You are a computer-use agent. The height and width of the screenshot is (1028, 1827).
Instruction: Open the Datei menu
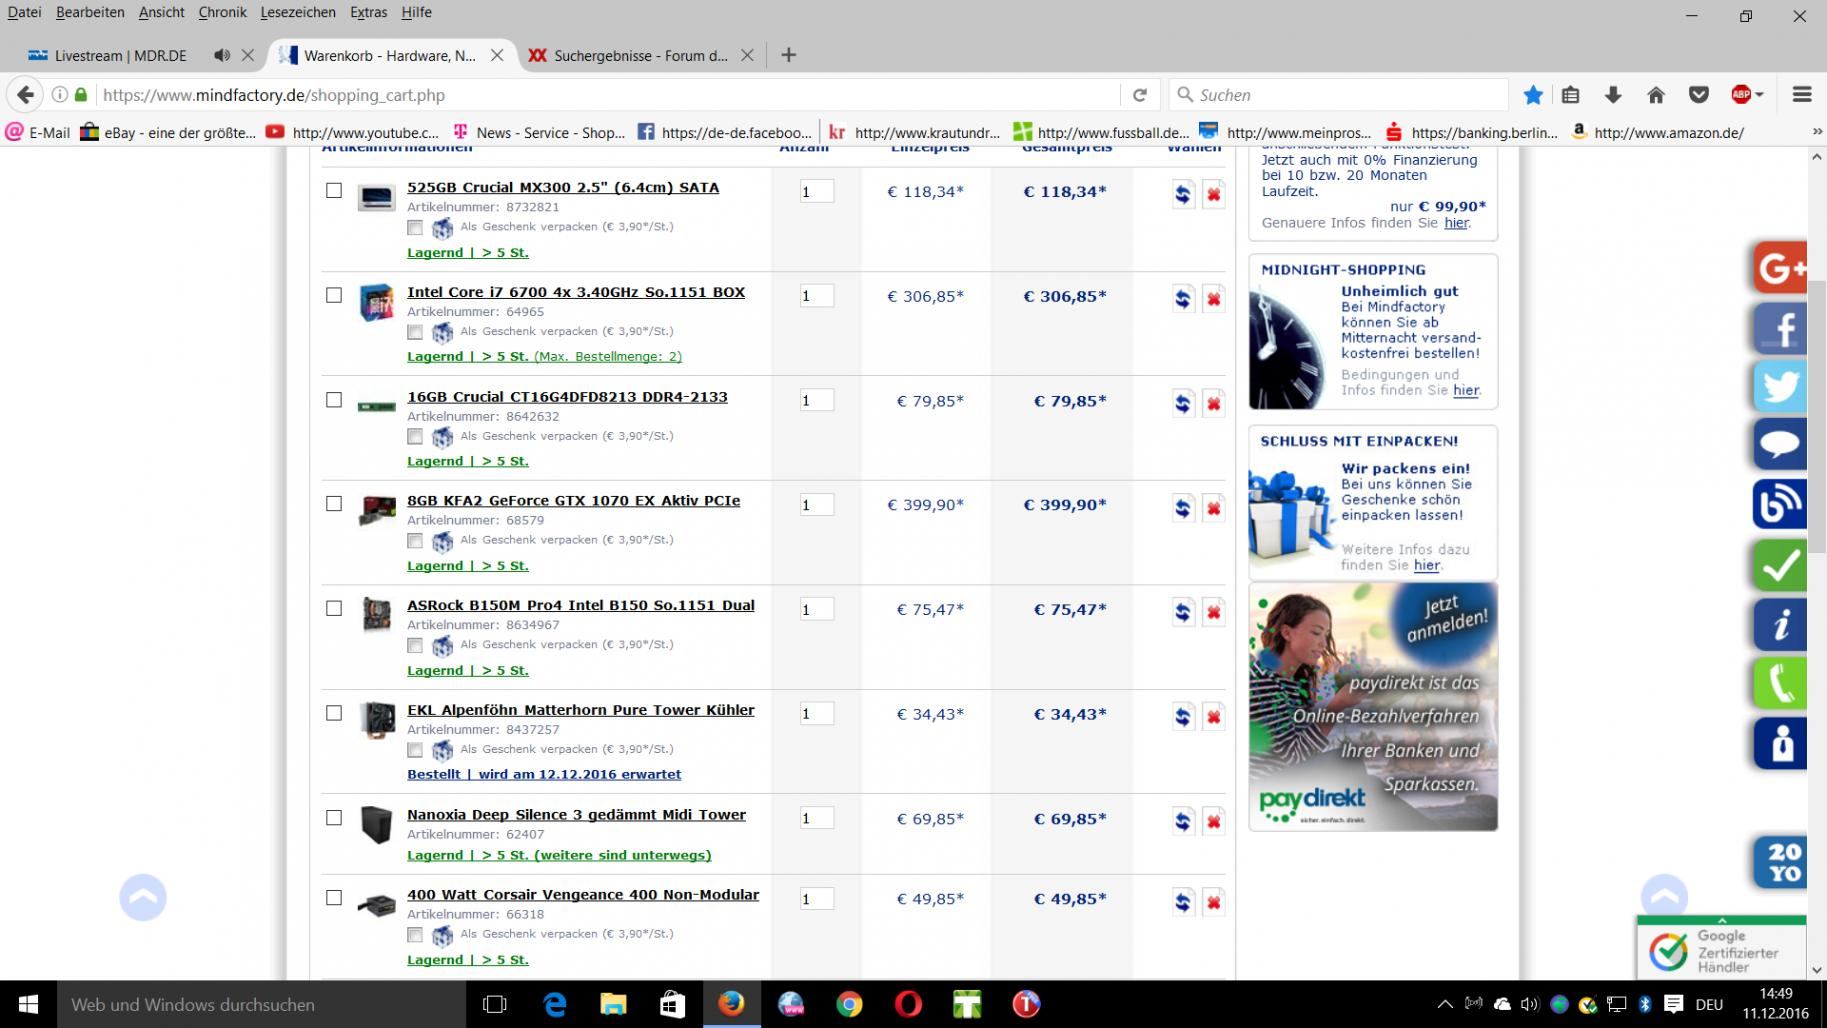[24, 12]
